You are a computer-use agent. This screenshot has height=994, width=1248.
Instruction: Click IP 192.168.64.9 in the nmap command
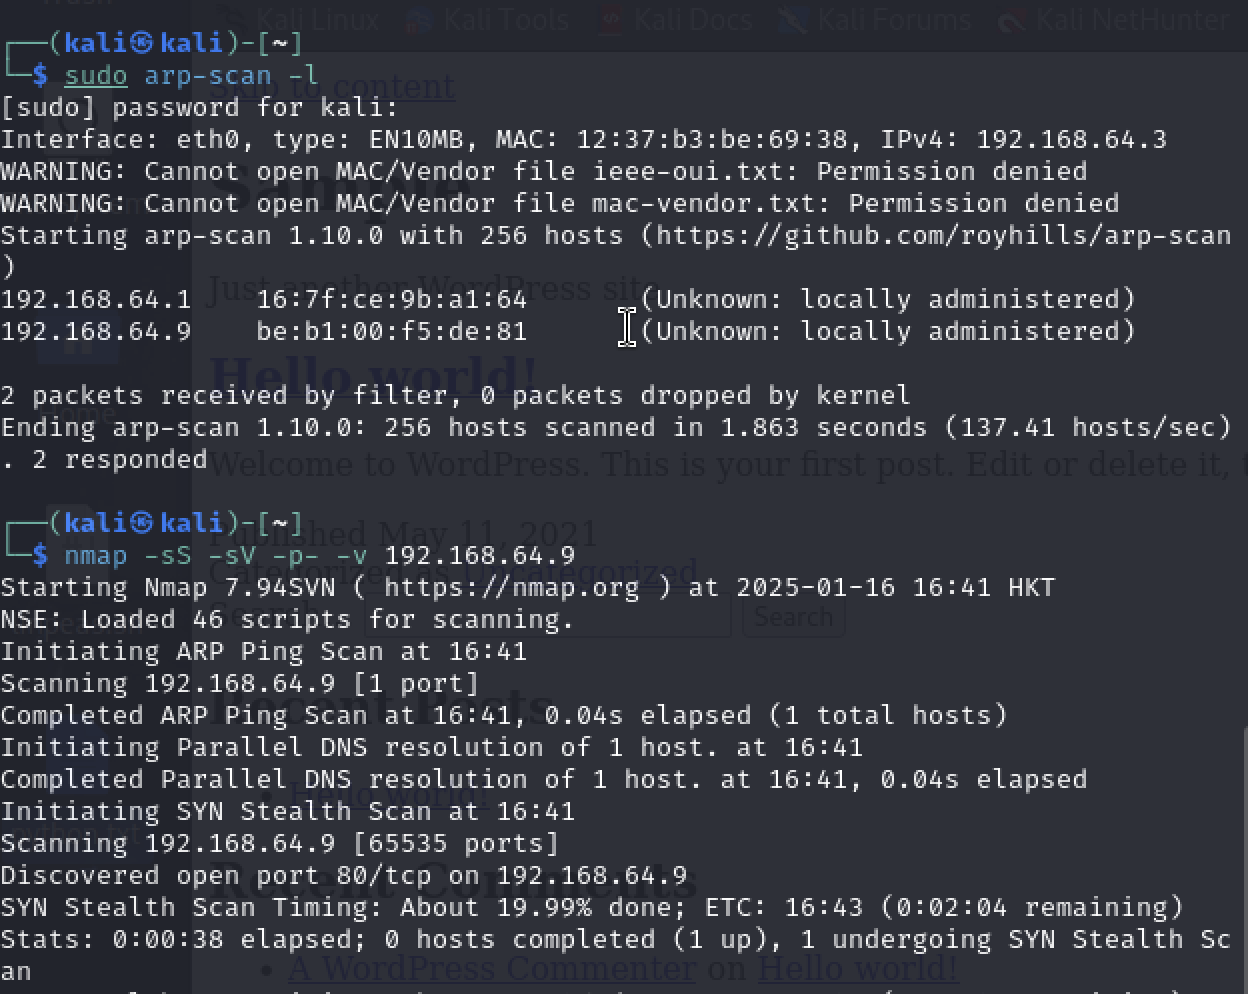tap(479, 556)
